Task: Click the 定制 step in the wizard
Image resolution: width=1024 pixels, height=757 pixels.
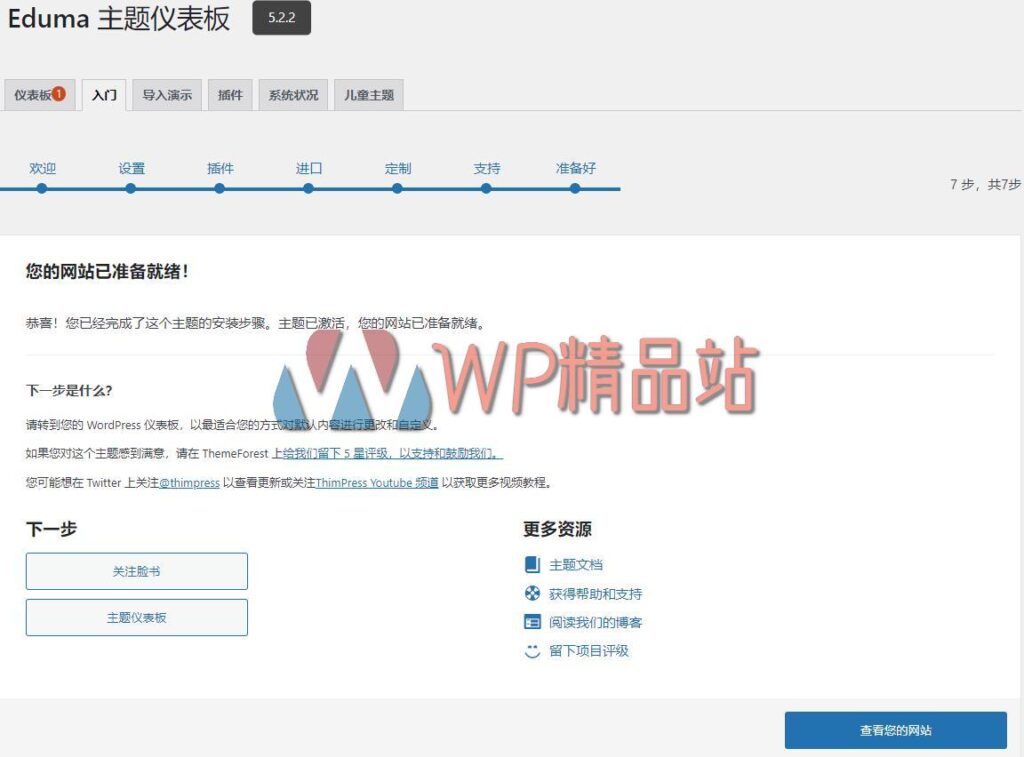Action: pos(397,187)
